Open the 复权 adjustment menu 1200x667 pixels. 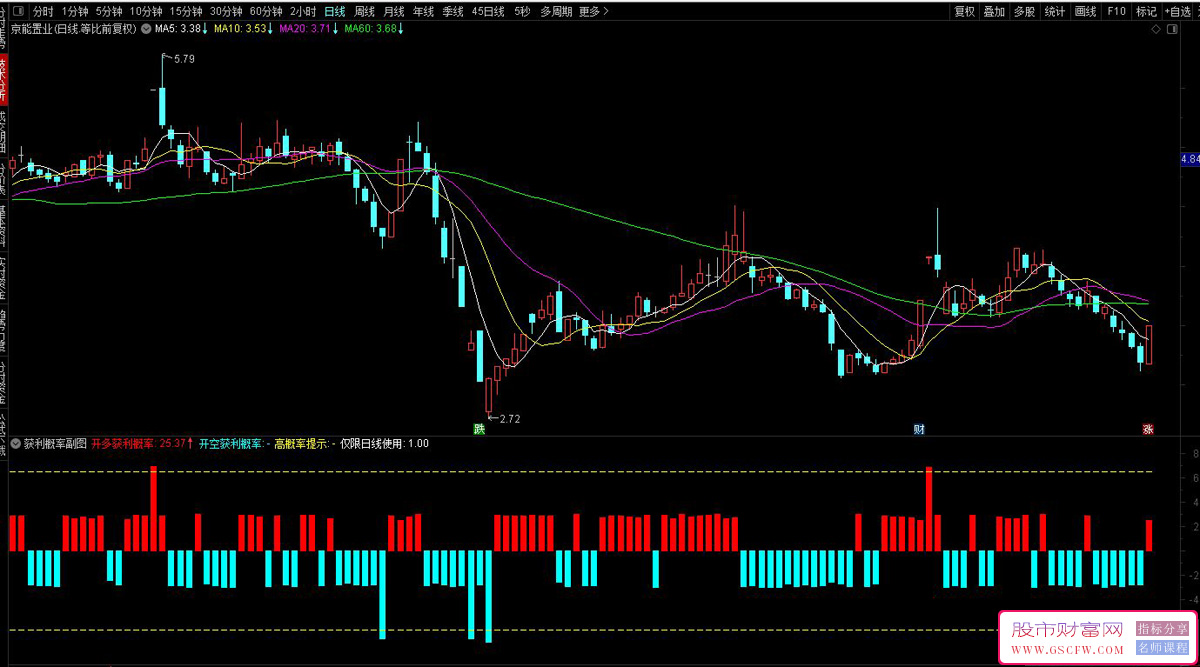coord(964,12)
